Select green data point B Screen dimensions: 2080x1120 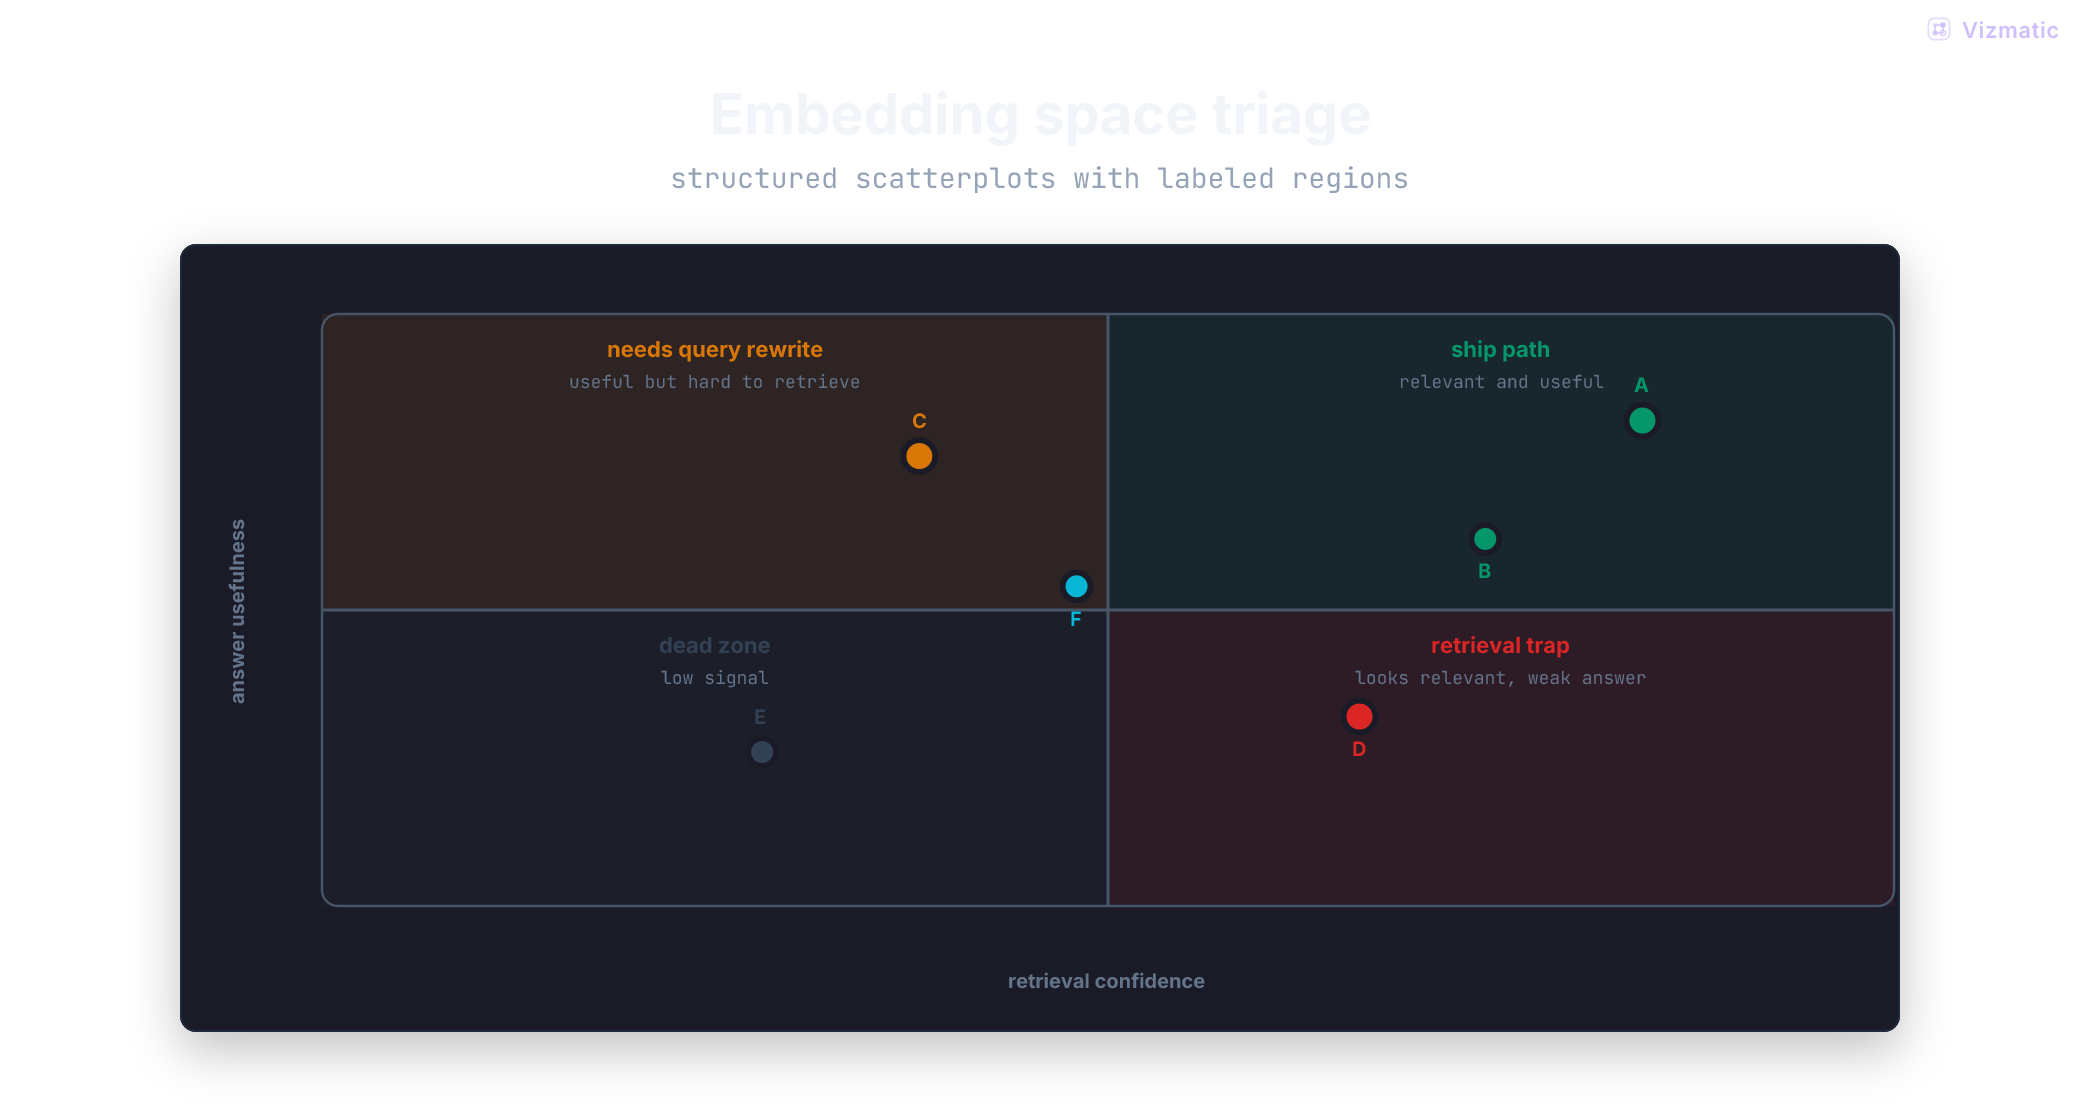click(1485, 539)
